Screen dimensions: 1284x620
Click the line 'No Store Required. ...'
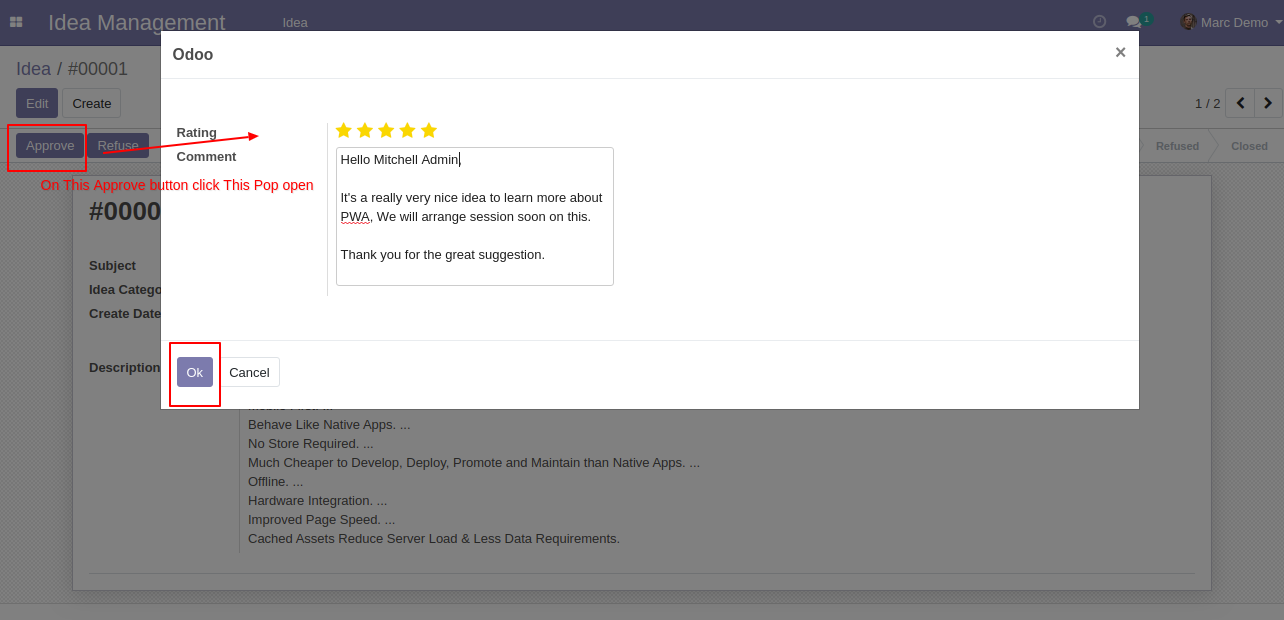click(x=311, y=444)
